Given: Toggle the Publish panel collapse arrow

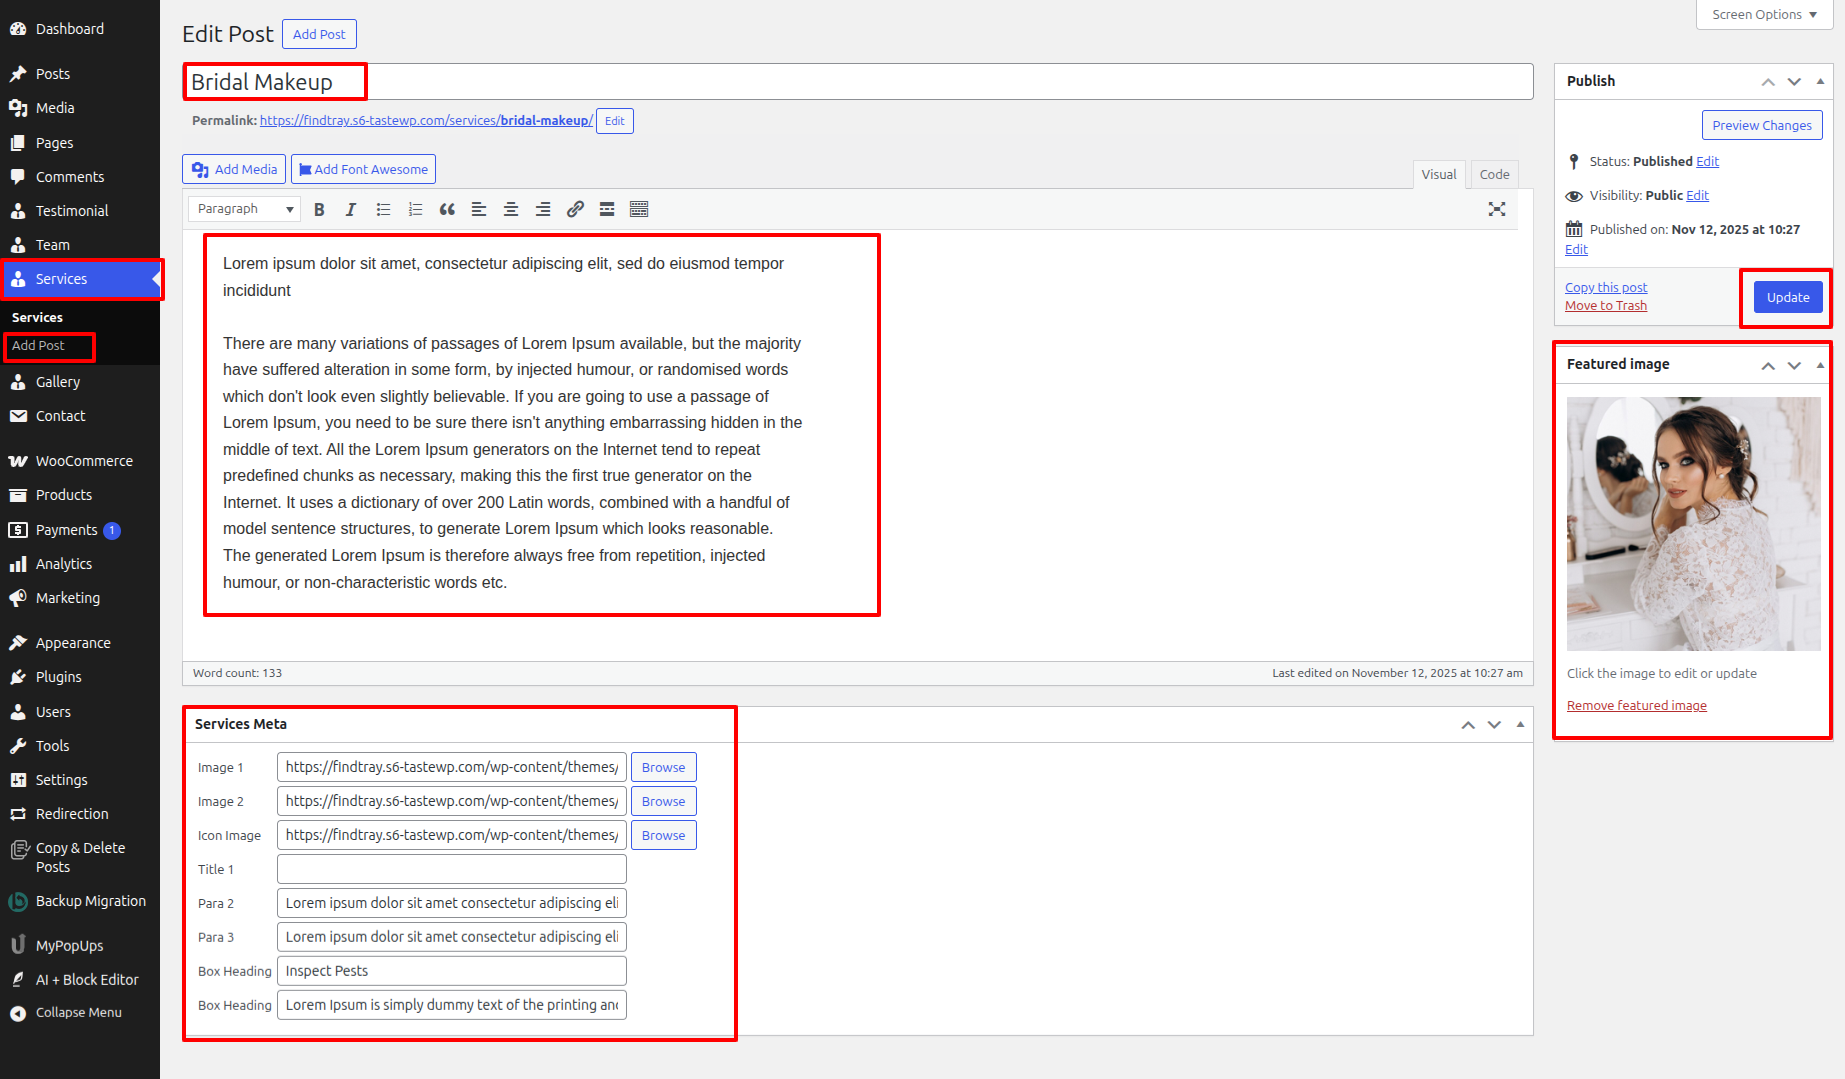Looking at the screenshot, I should pos(1820,81).
